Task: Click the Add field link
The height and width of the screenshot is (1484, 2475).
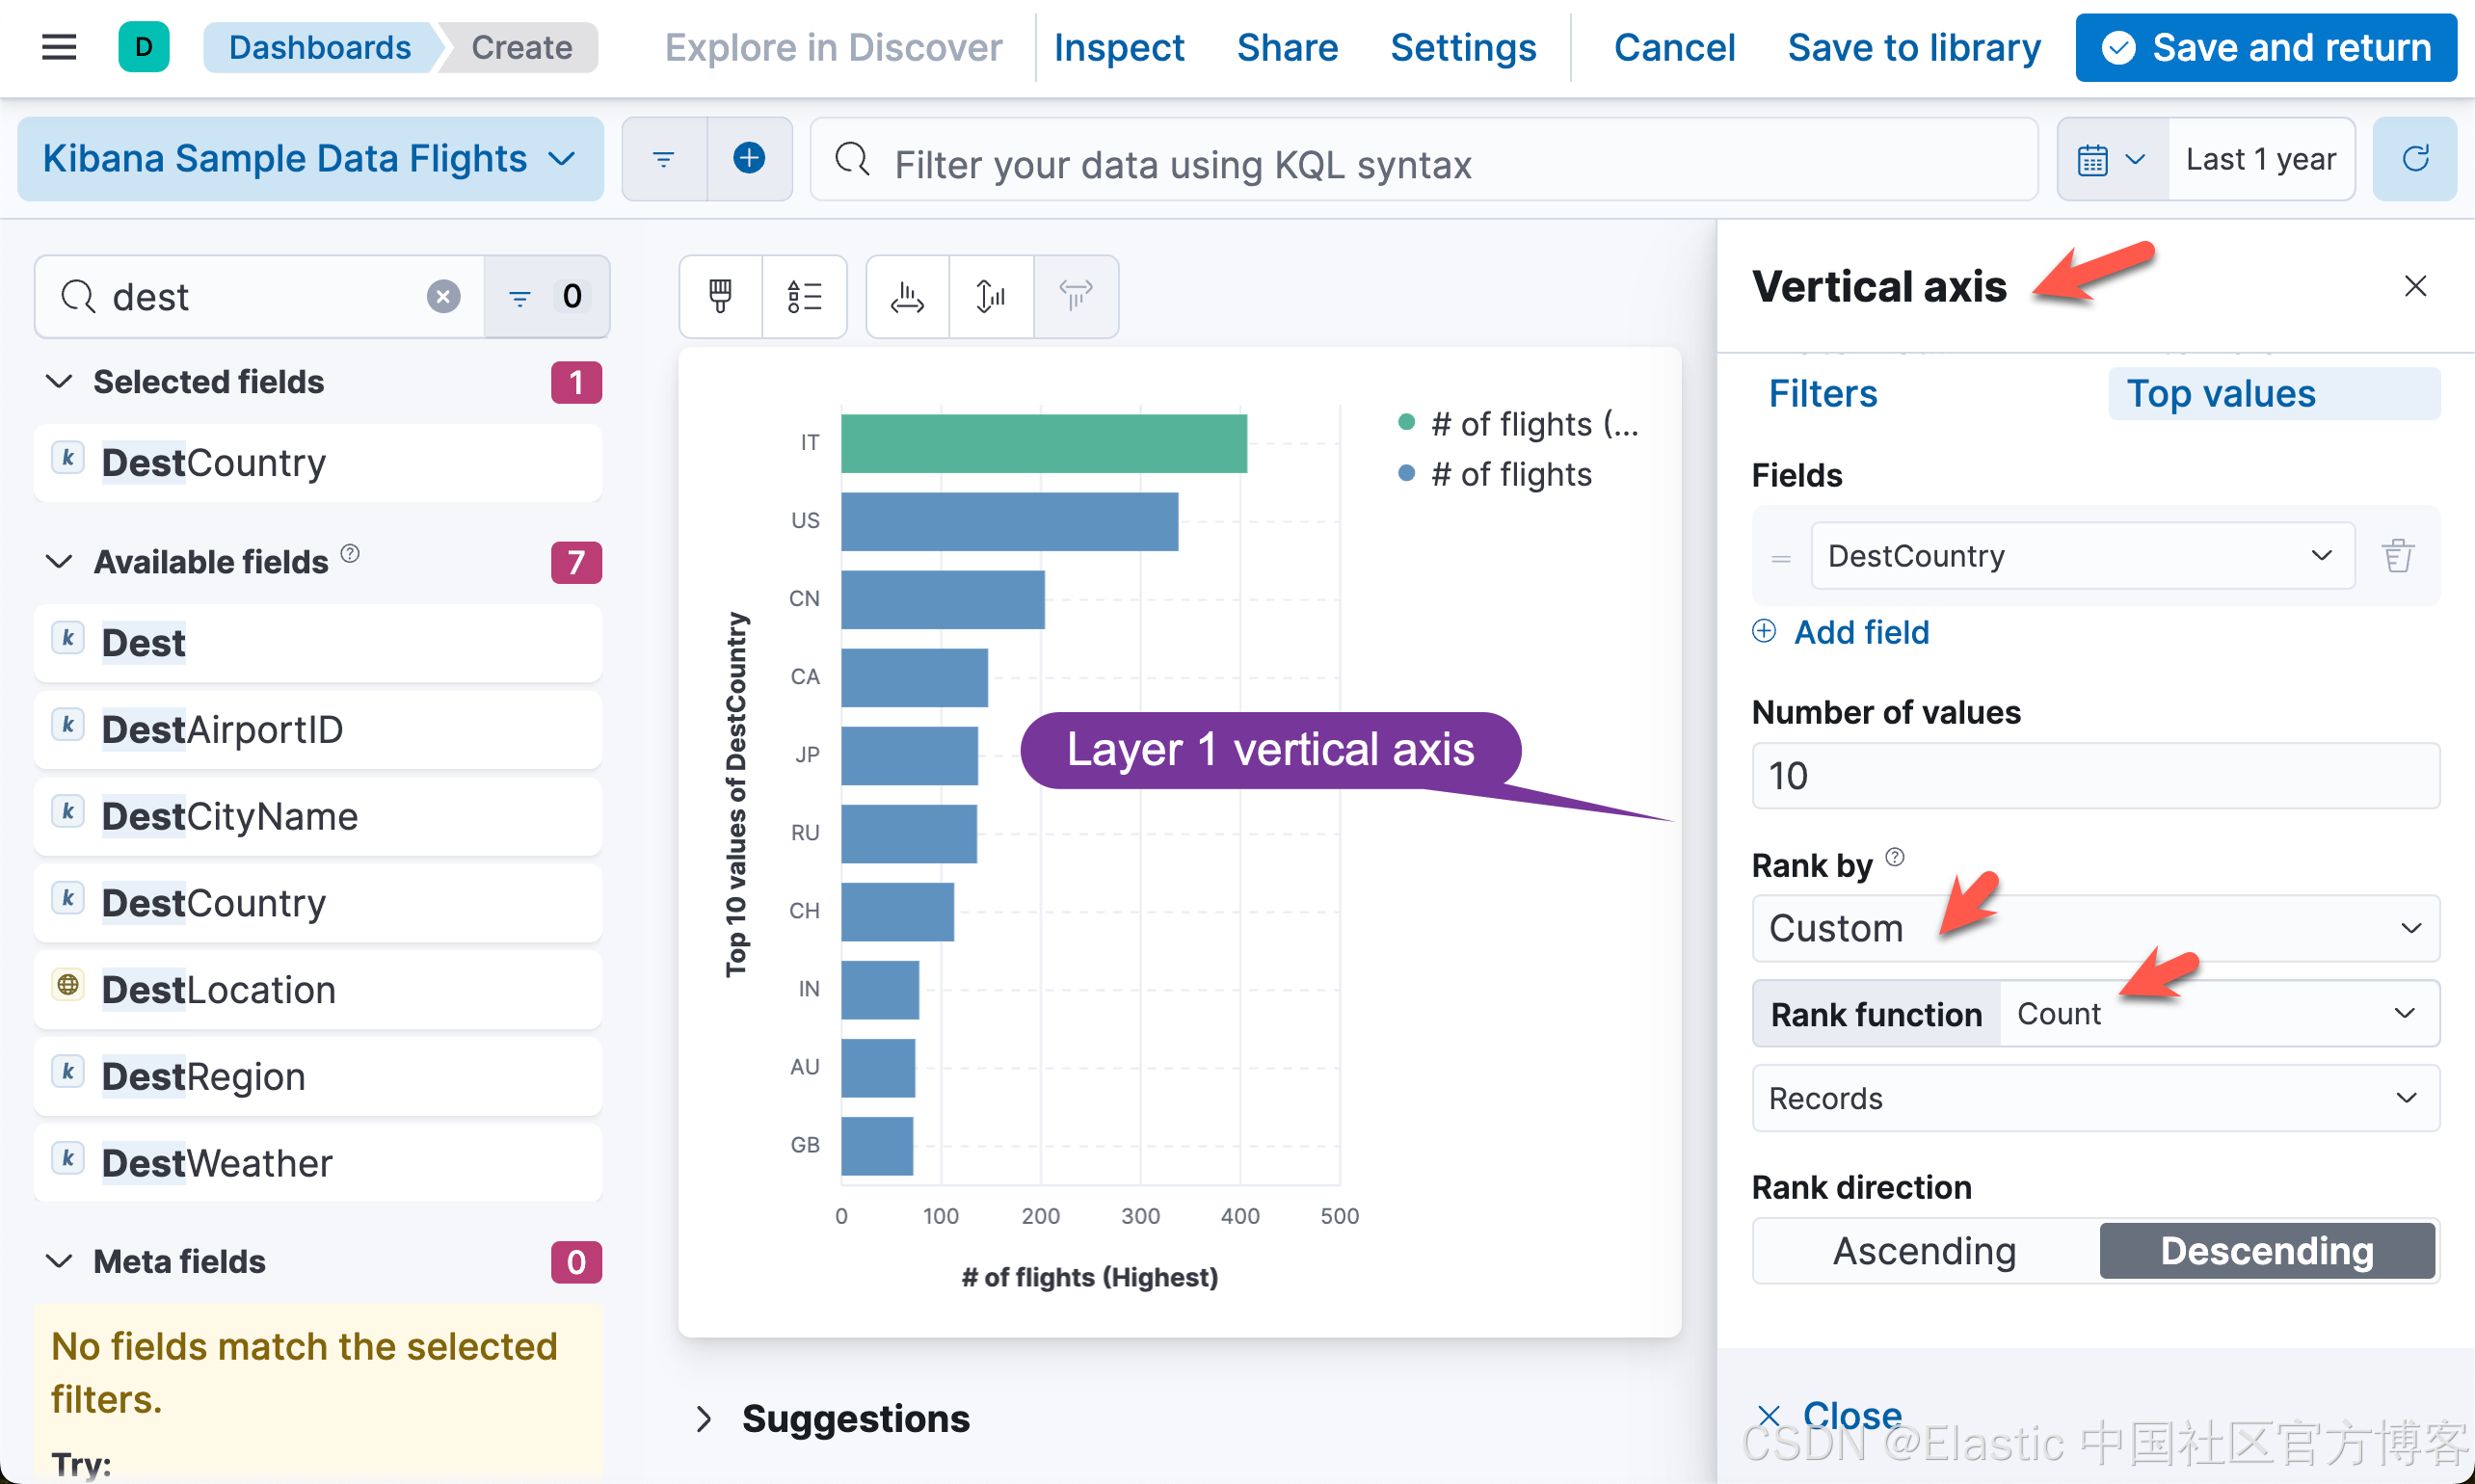Action: click(x=1860, y=632)
